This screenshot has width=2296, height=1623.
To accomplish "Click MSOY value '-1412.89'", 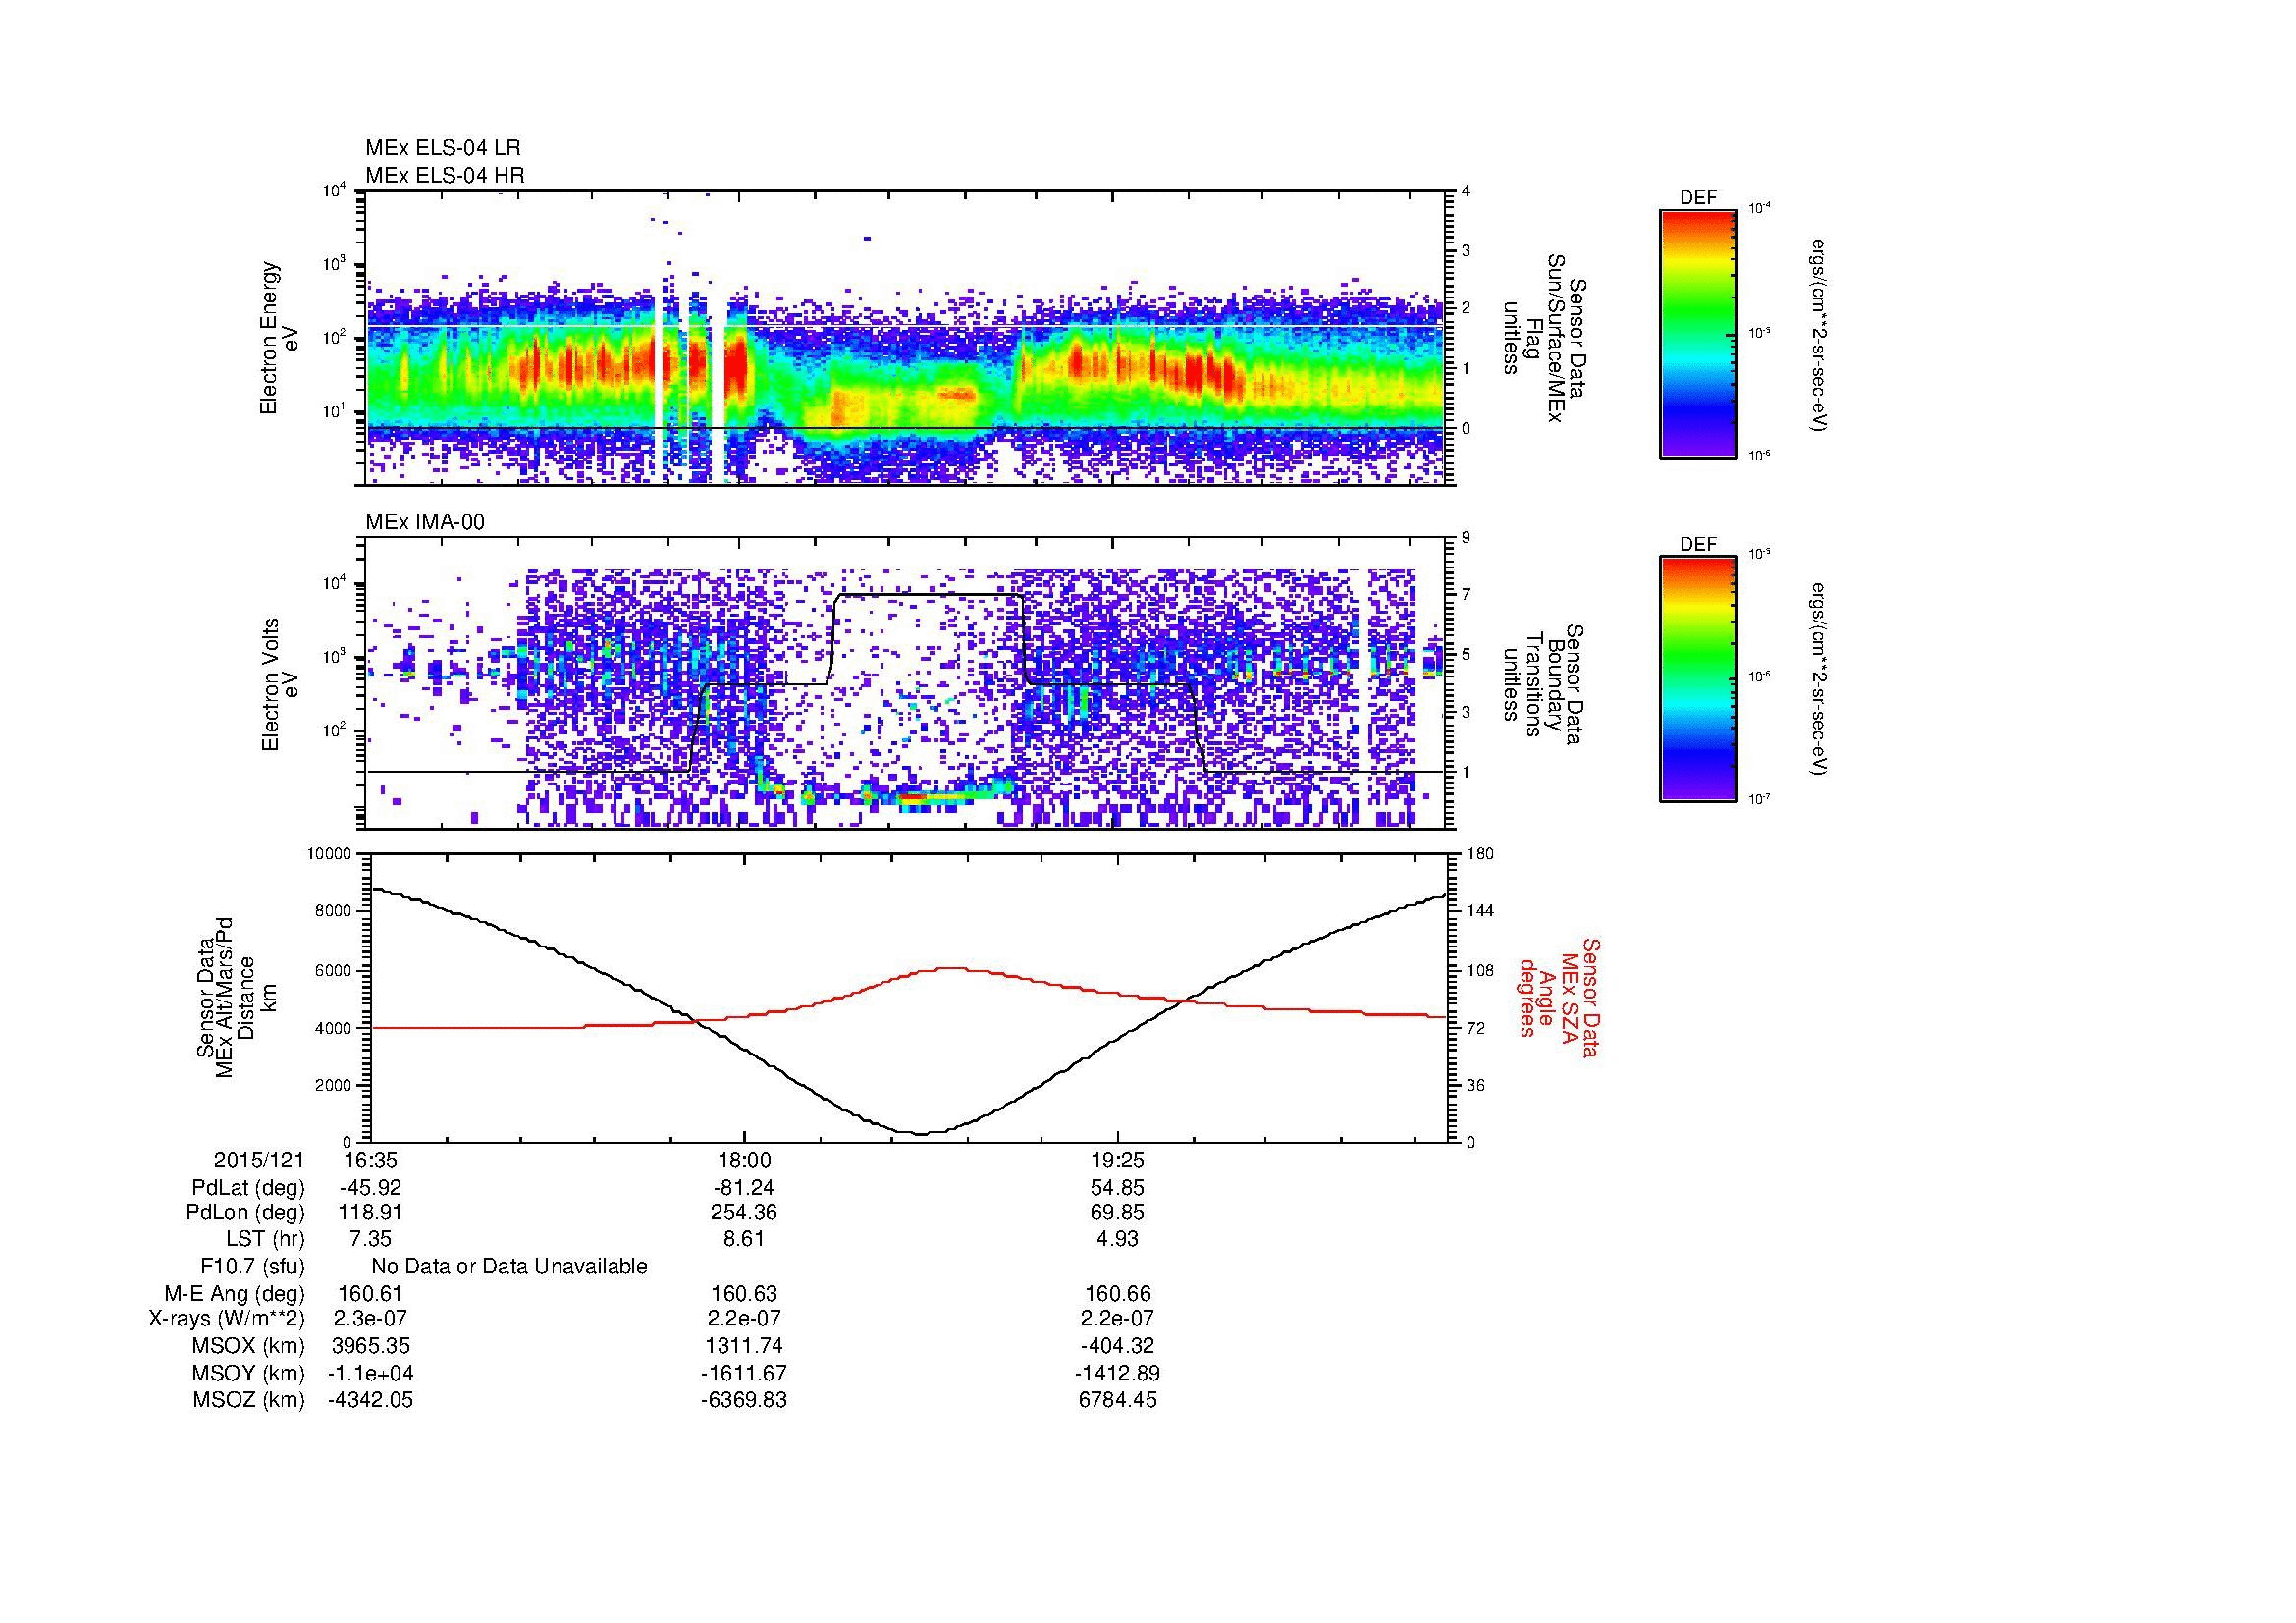I will coord(1119,1373).
